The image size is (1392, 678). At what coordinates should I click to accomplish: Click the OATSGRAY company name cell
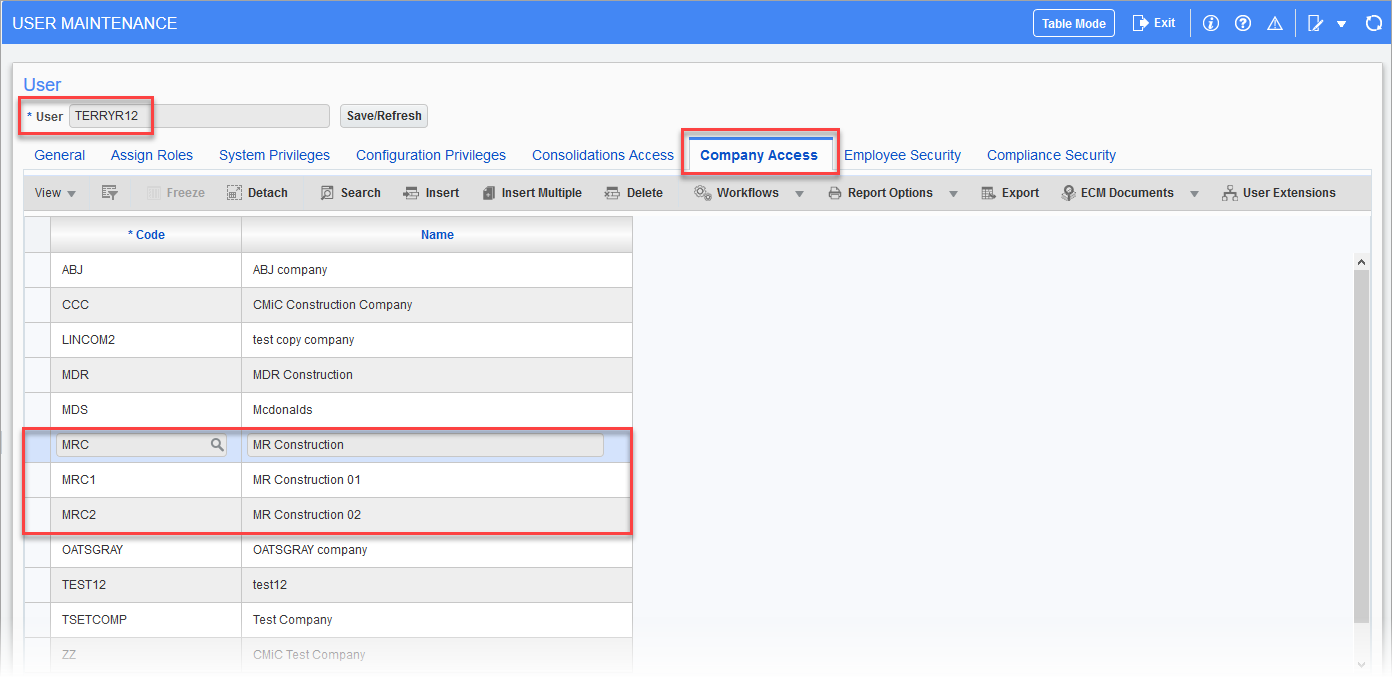point(437,550)
